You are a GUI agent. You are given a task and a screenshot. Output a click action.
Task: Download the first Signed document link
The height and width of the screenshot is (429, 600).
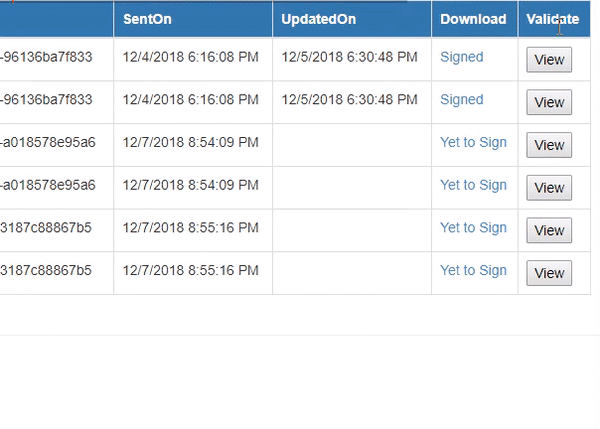click(461, 57)
